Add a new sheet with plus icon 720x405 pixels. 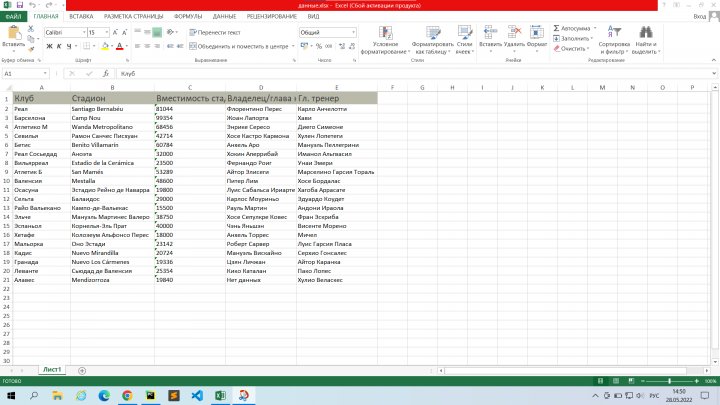[82, 371]
